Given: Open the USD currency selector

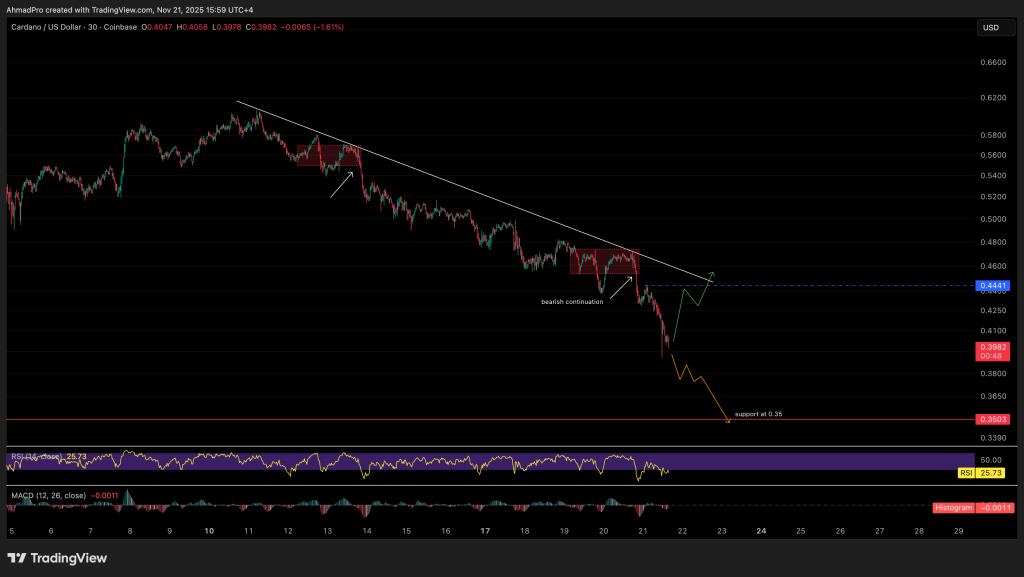Looking at the screenshot, I should click(992, 27).
